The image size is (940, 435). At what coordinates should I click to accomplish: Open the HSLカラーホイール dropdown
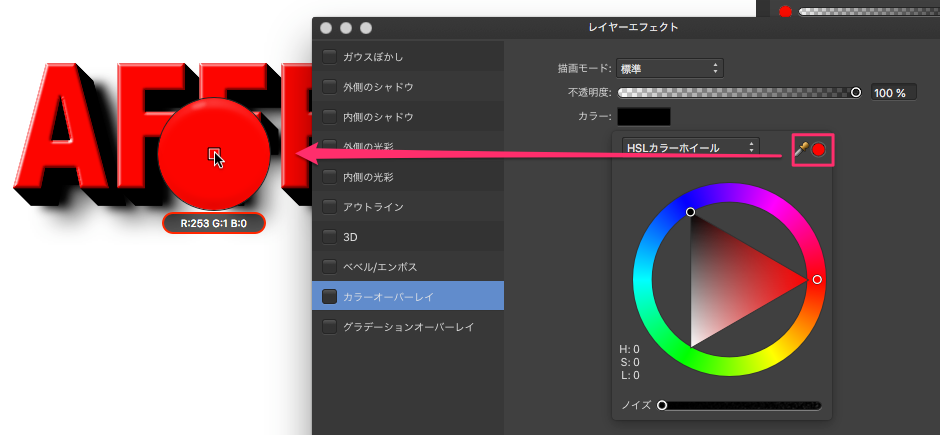tap(690, 147)
